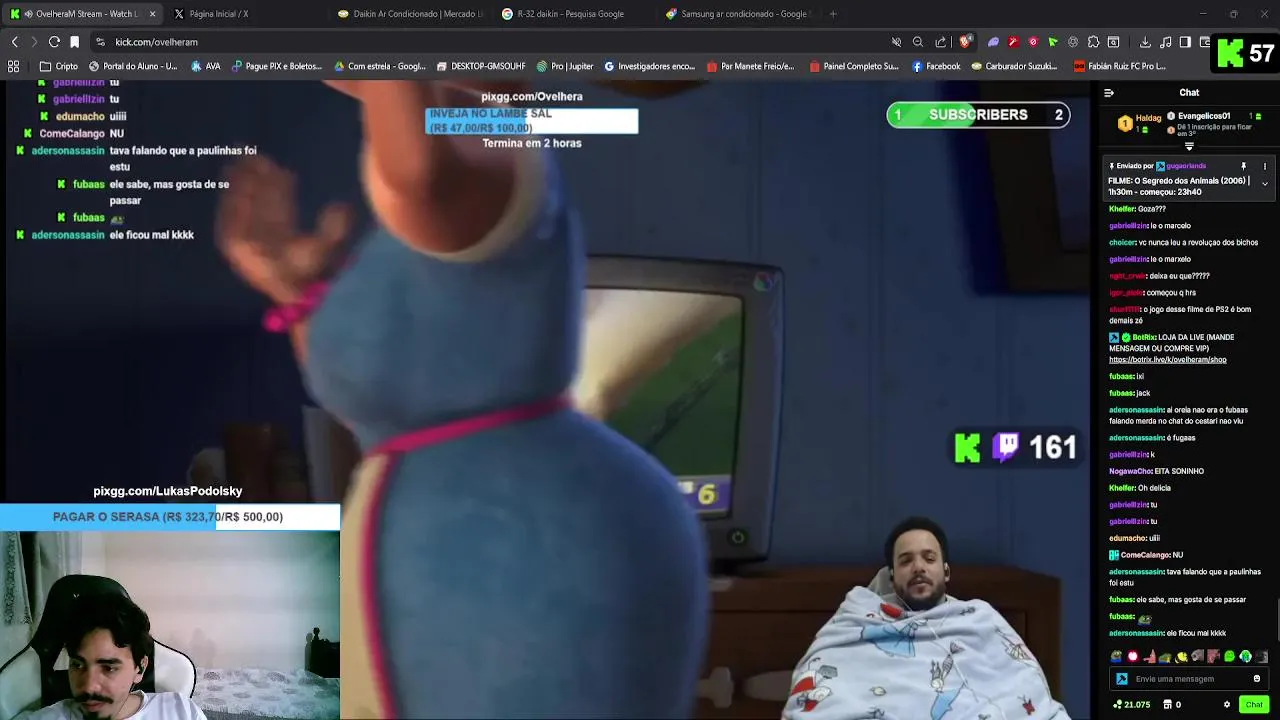The width and height of the screenshot is (1280, 720).
Task: Click PAGAR O SERASA donation progress bar
Action: click(x=170, y=517)
